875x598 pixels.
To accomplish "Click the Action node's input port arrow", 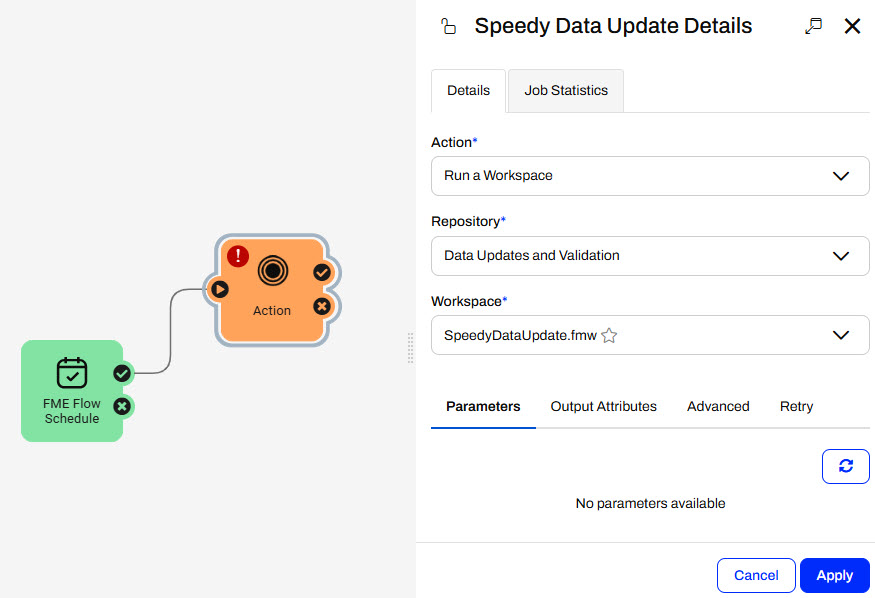I will (x=219, y=290).
